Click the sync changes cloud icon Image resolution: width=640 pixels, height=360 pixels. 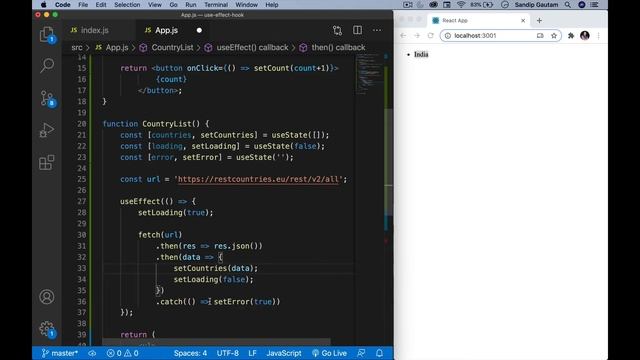tap(92, 353)
